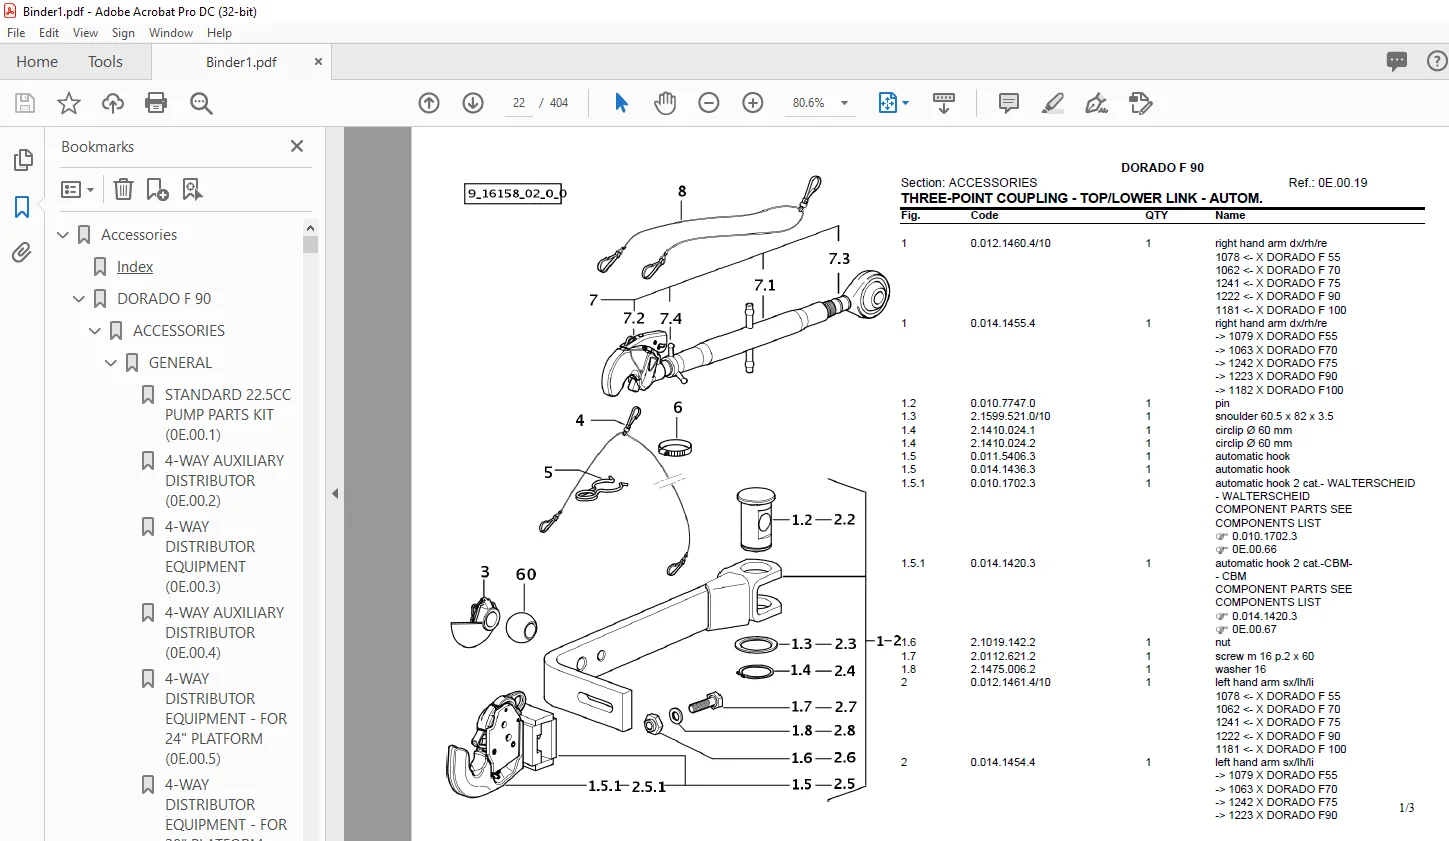This screenshot has height=841, width=1449.
Task: Zoom in with the plus button
Action: click(x=753, y=103)
